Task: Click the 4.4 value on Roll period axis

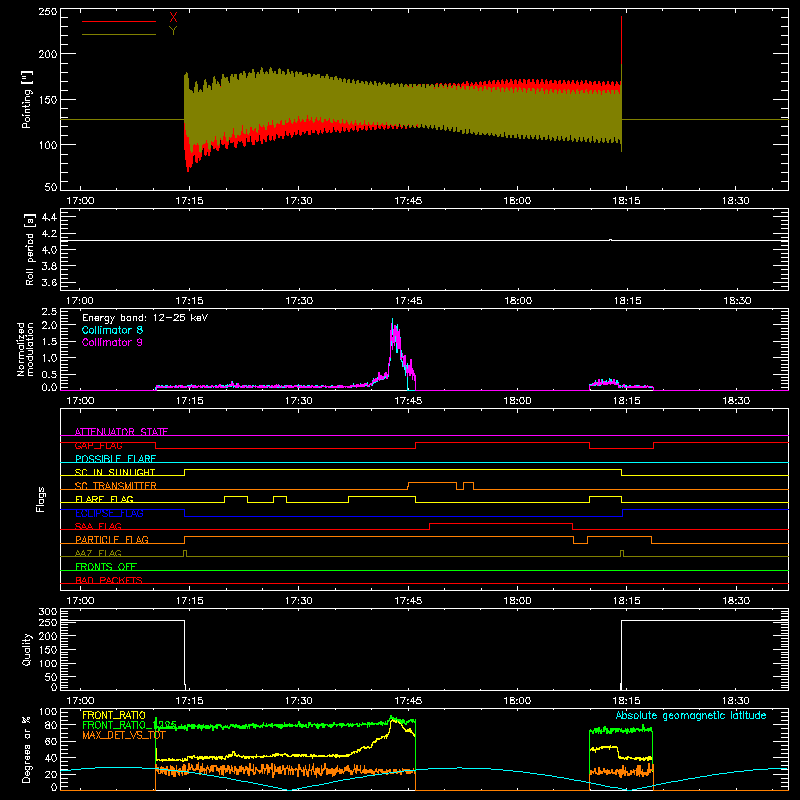Action: tap(49, 217)
